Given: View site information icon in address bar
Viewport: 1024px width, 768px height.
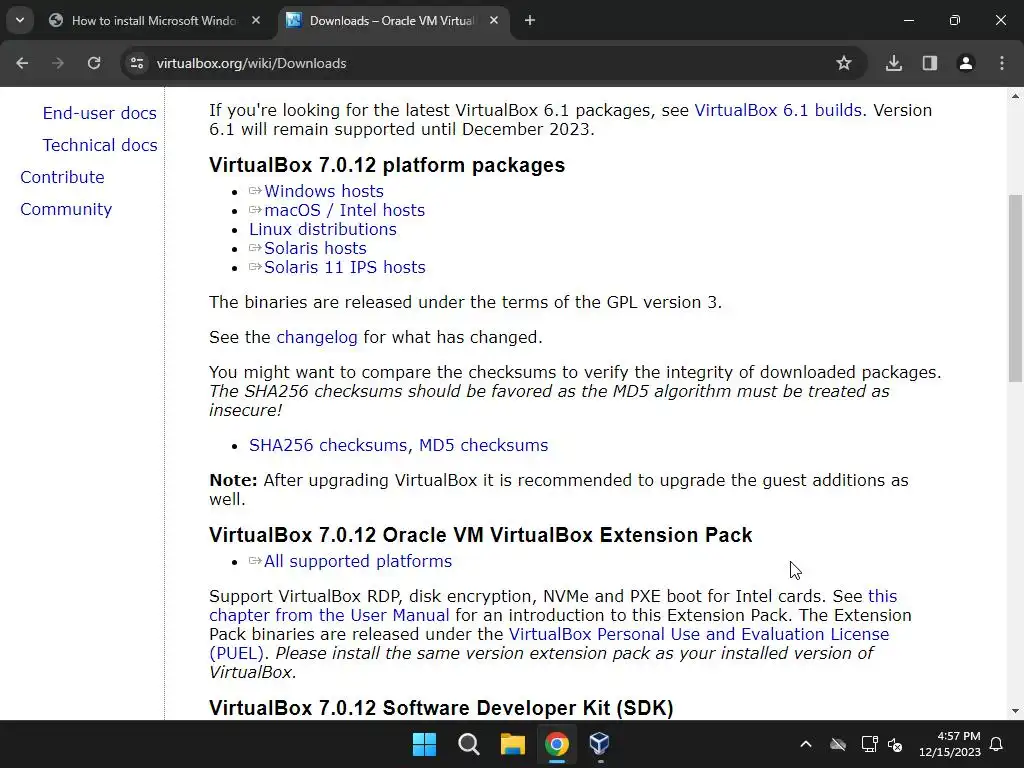Looking at the screenshot, I should tap(137, 63).
